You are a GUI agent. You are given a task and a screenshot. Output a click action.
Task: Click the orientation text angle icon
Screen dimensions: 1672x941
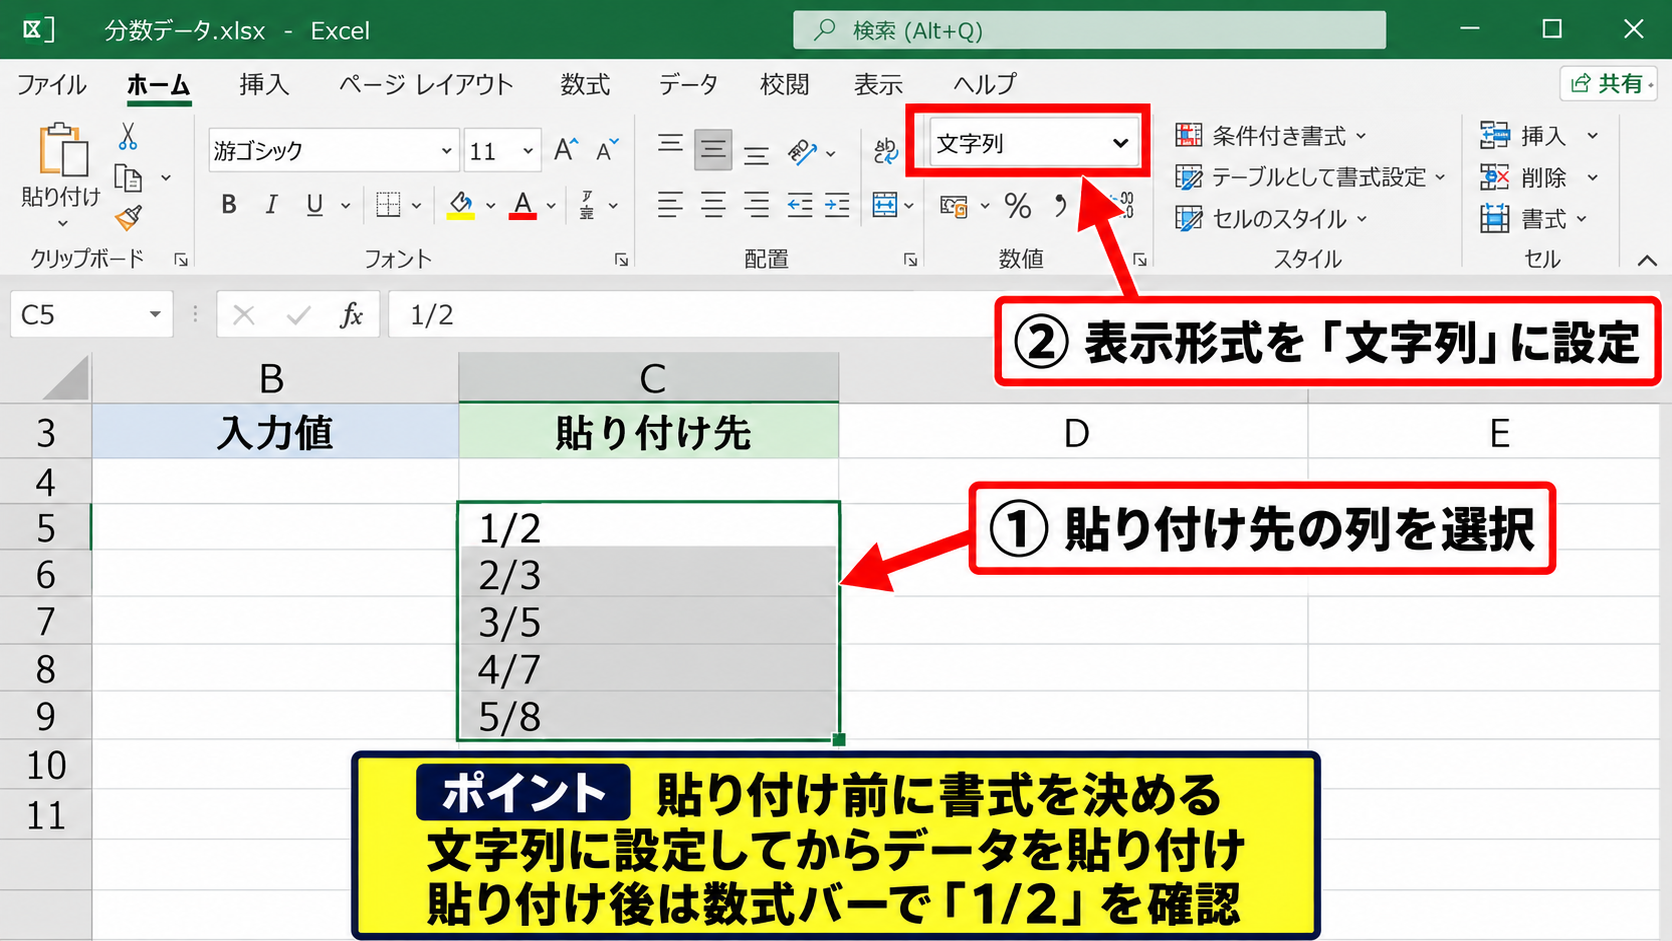(x=802, y=151)
